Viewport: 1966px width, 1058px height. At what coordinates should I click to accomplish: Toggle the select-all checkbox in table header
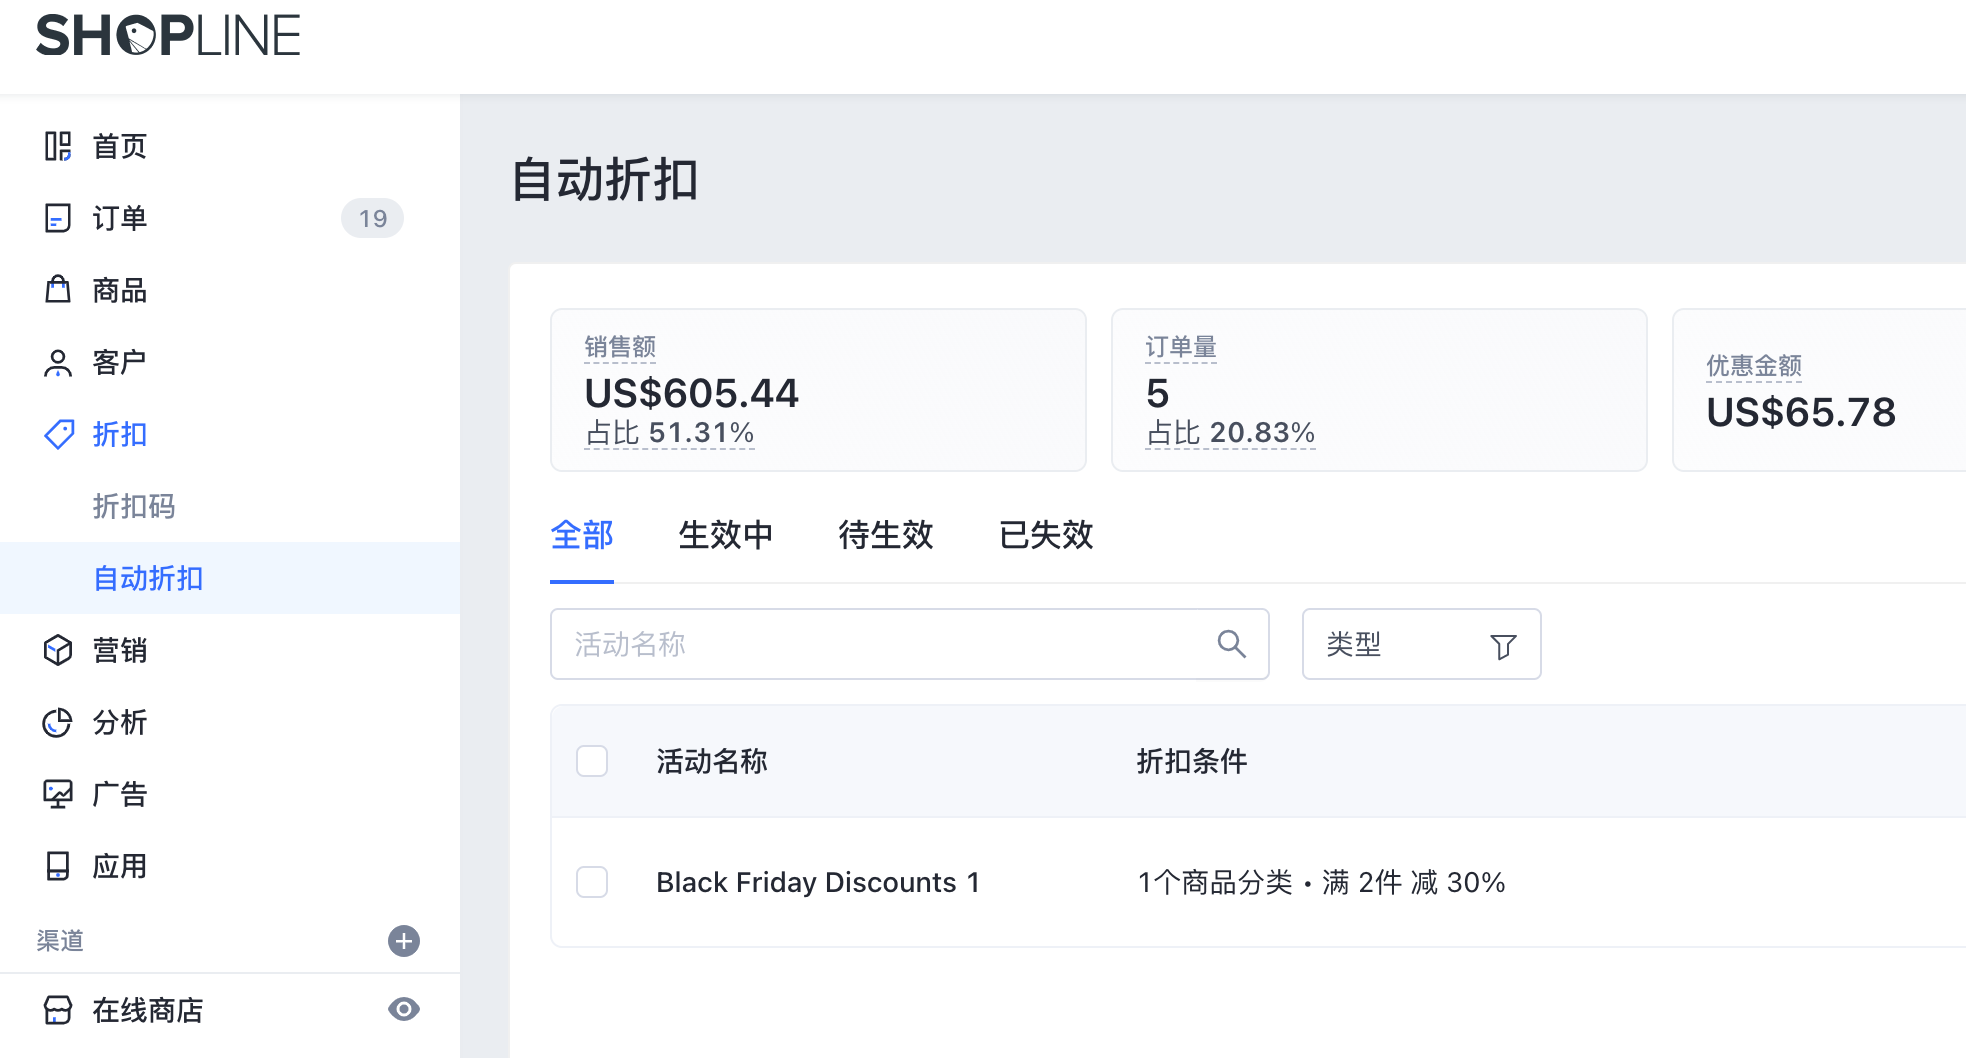(x=592, y=761)
